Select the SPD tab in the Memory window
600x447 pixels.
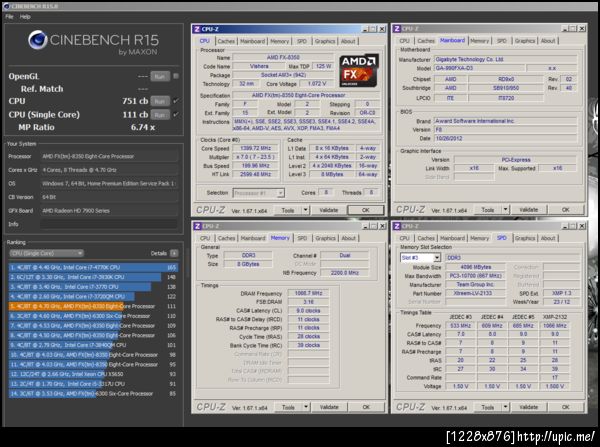(x=302, y=238)
